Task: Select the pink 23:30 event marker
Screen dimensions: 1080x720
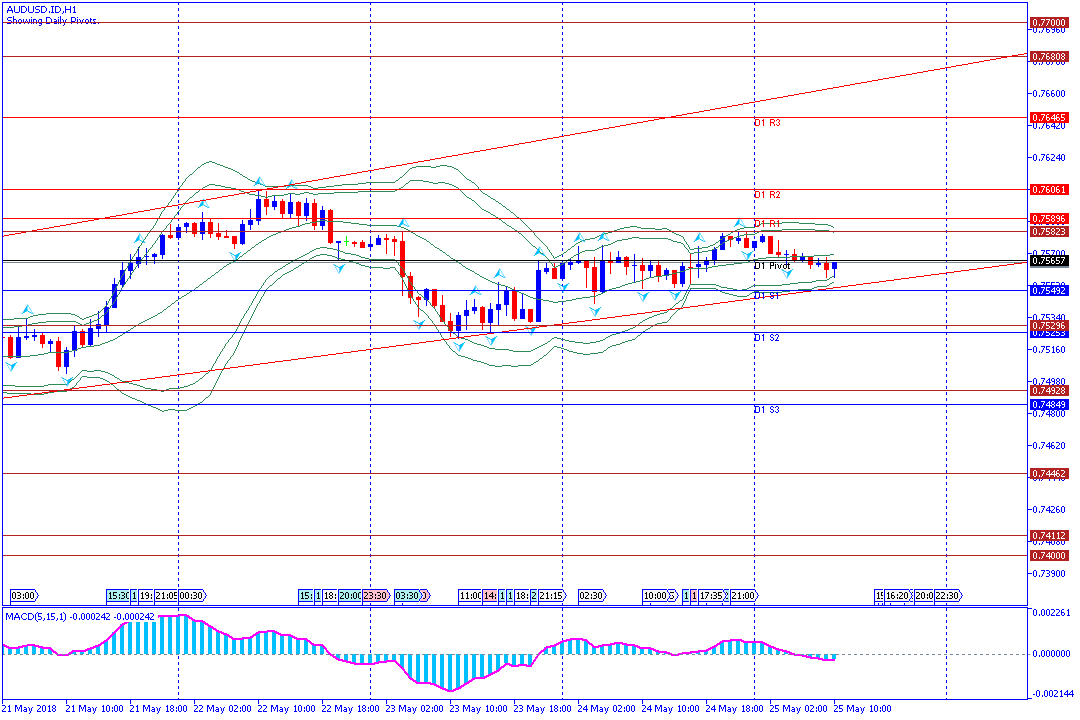Action: pos(376,595)
